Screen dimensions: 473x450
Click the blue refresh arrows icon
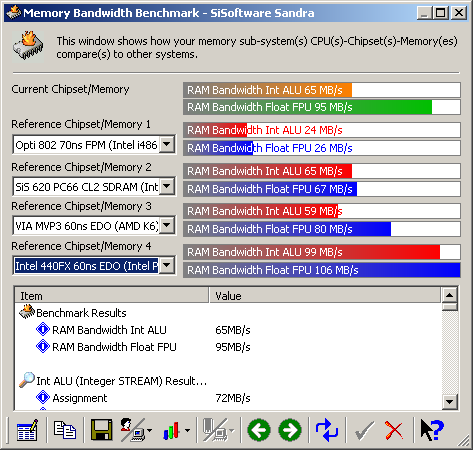tap(327, 430)
